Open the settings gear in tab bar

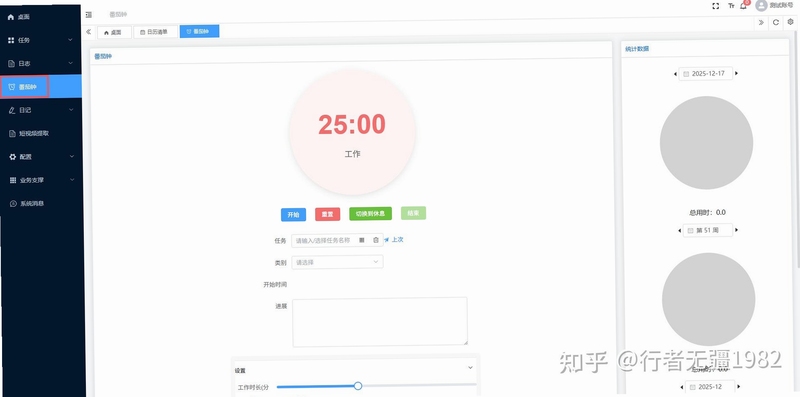[791, 22]
